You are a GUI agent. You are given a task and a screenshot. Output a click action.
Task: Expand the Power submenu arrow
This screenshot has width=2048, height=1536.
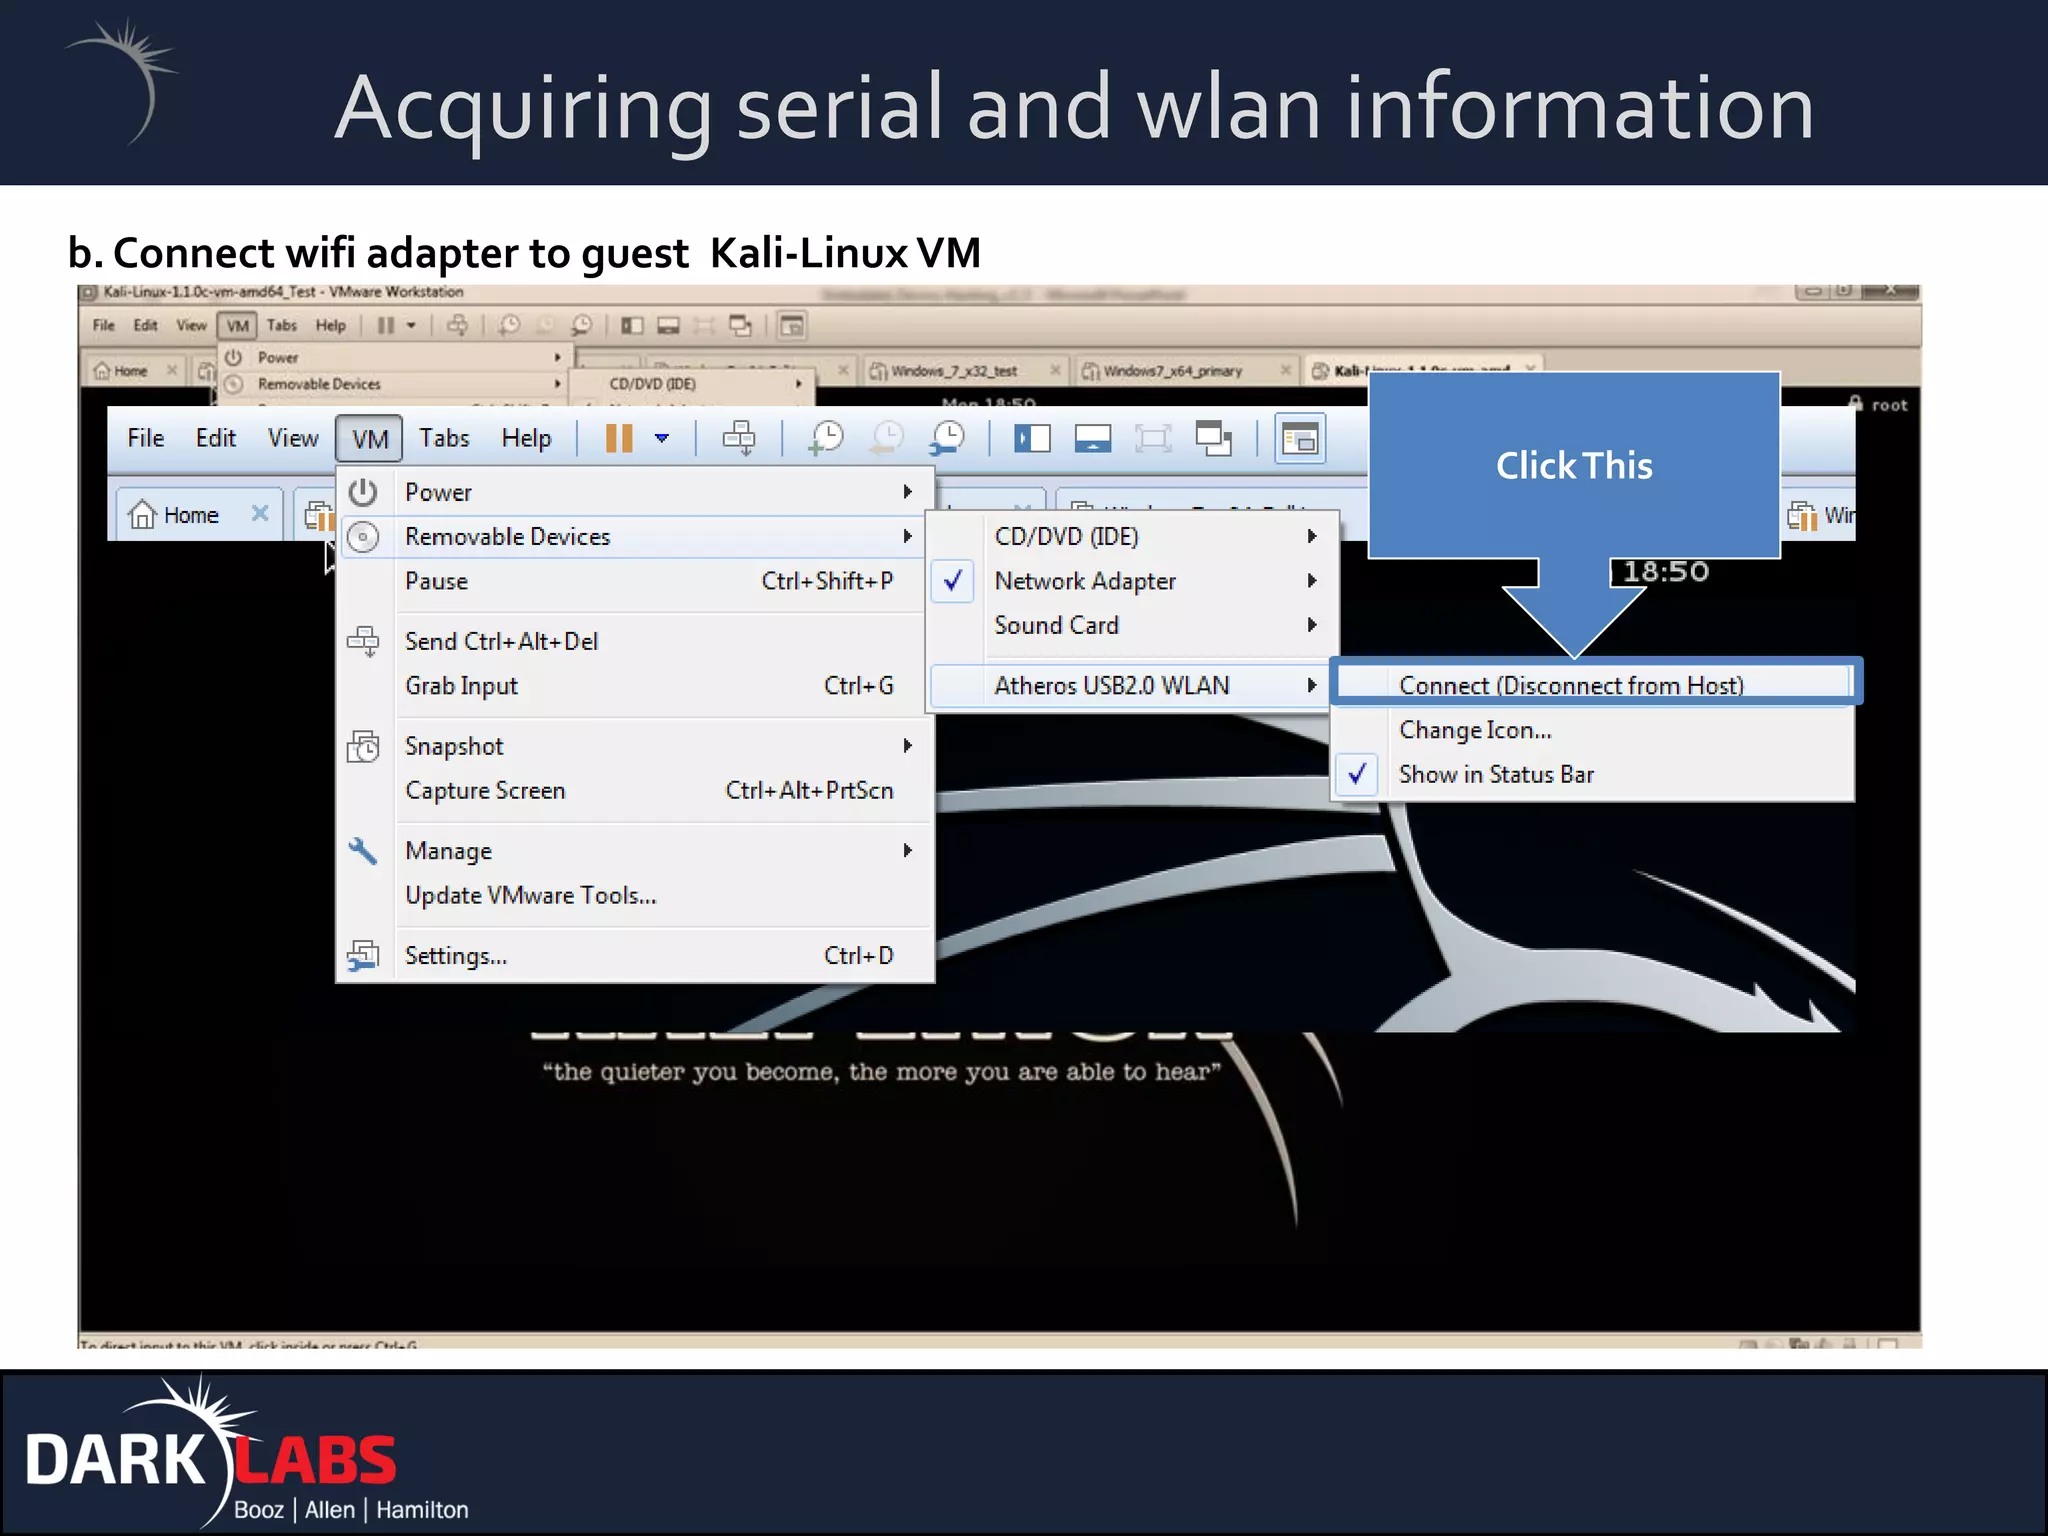point(907,492)
